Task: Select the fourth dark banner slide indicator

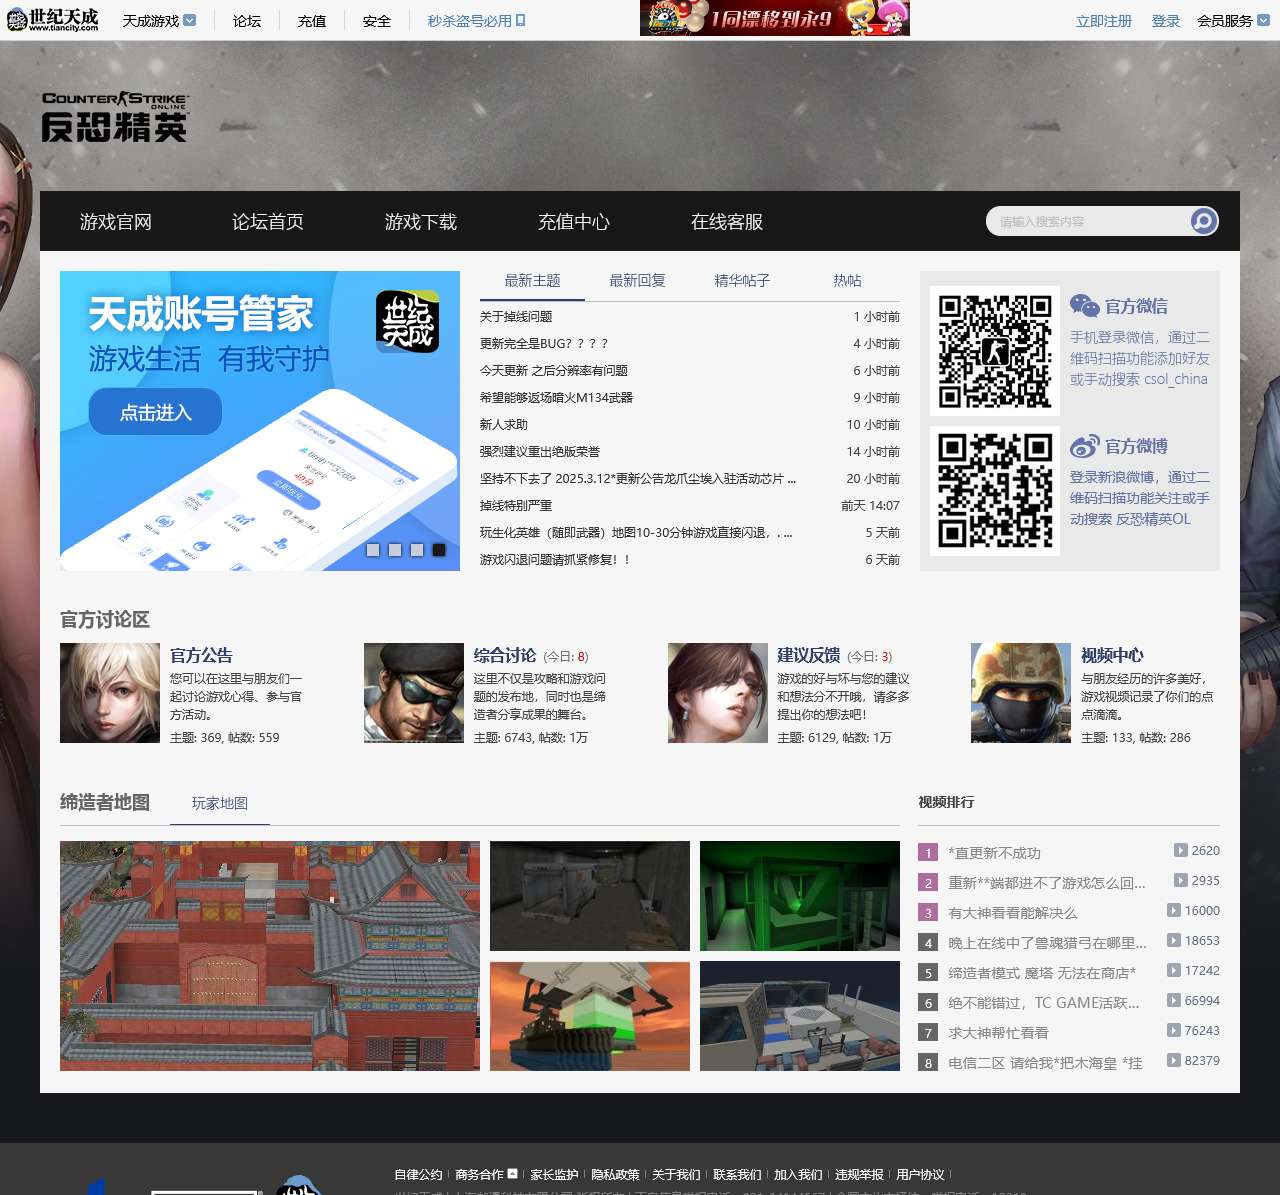Action: (439, 550)
